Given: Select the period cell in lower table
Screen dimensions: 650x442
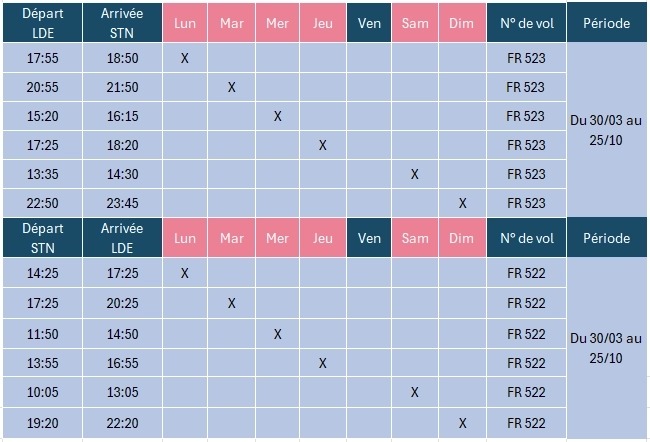Looking at the screenshot, I should 606,348.
